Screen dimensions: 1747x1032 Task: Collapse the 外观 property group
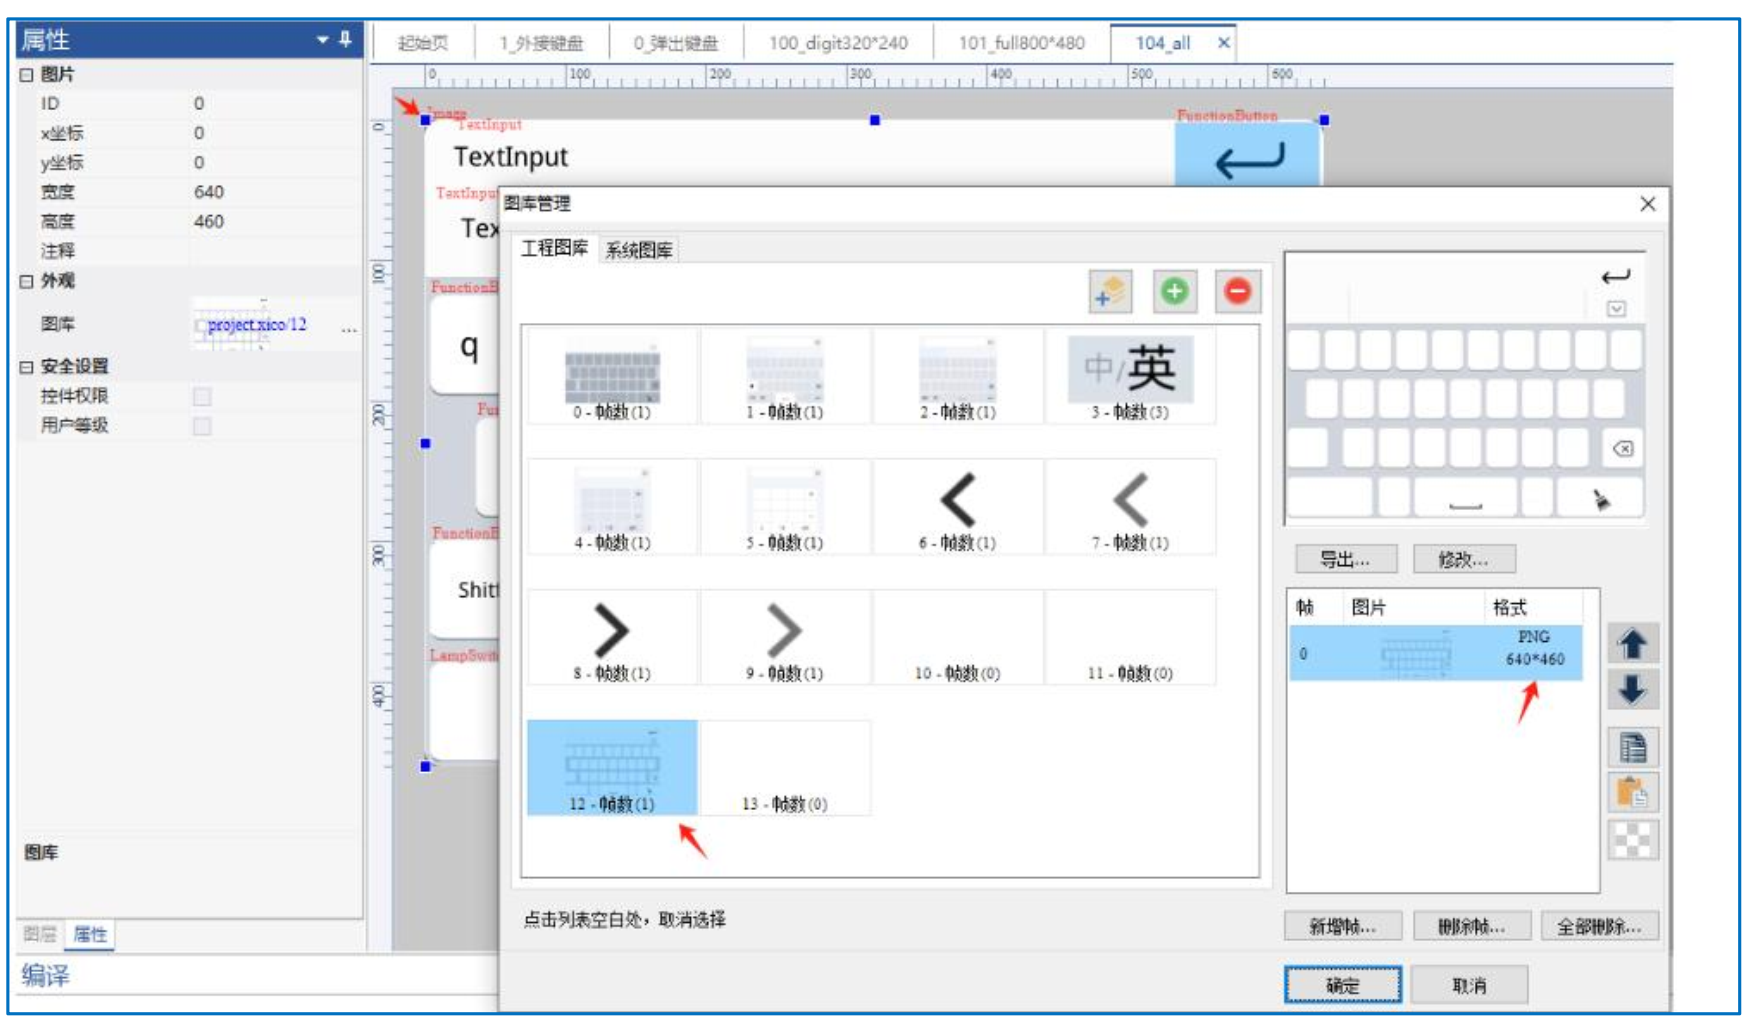[27, 282]
